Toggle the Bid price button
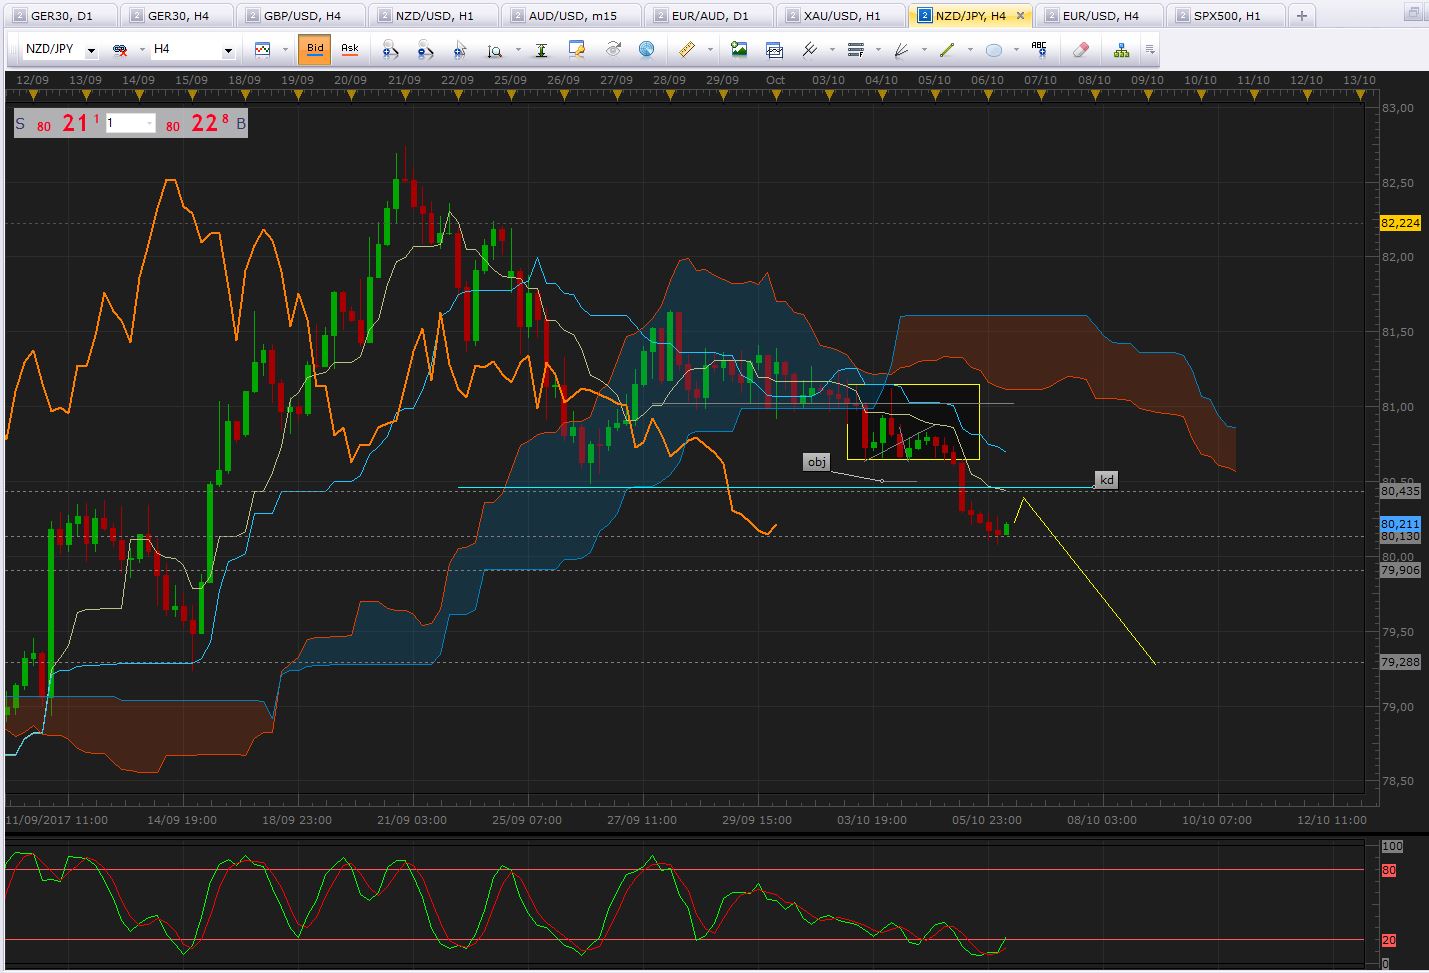 (315, 49)
